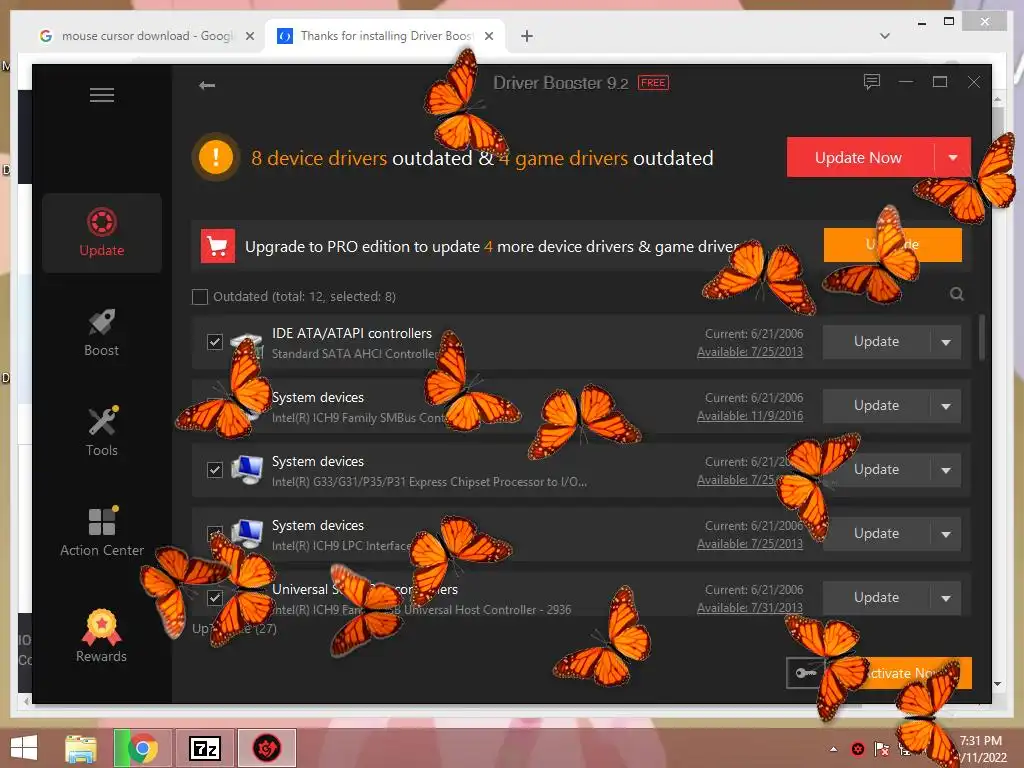Open Available 7/25/2013 link for IDE ATA/ATAPI
Viewport: 1024px width, 768px height.
click(750, 352)
